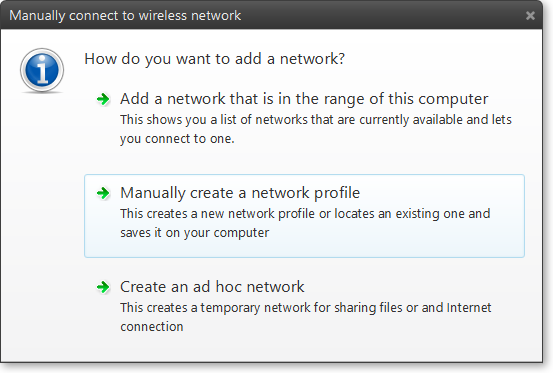Click 'How do you want to add a network?' heading

214,59
